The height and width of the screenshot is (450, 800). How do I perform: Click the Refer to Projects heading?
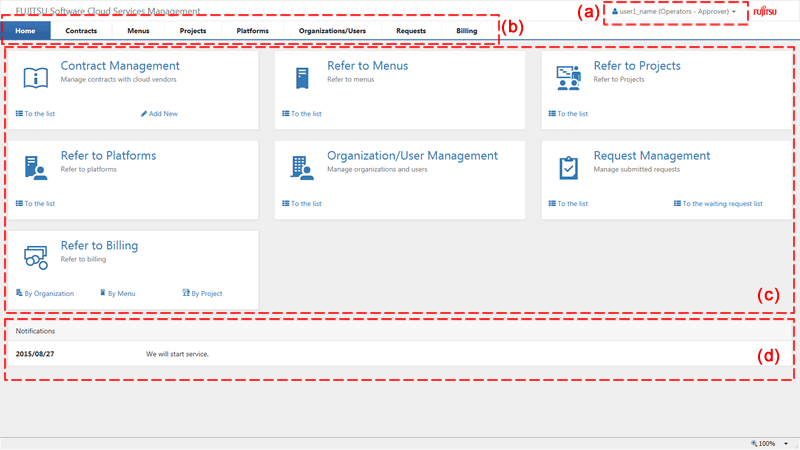point(637,66)
